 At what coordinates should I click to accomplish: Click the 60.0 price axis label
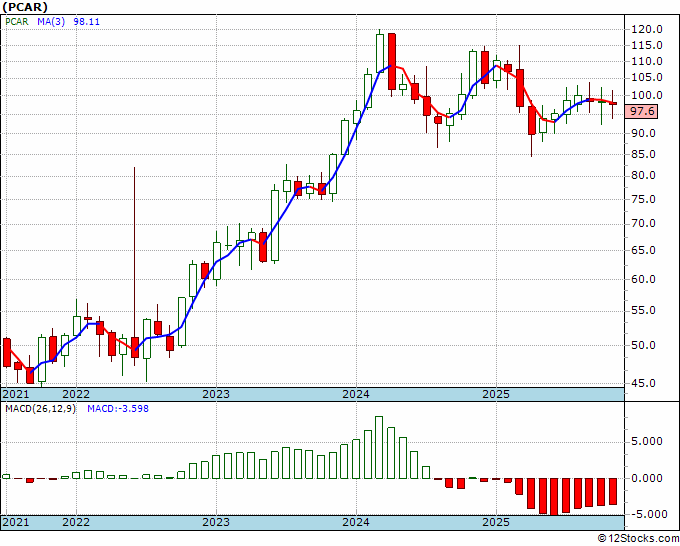tap(644, 279)
